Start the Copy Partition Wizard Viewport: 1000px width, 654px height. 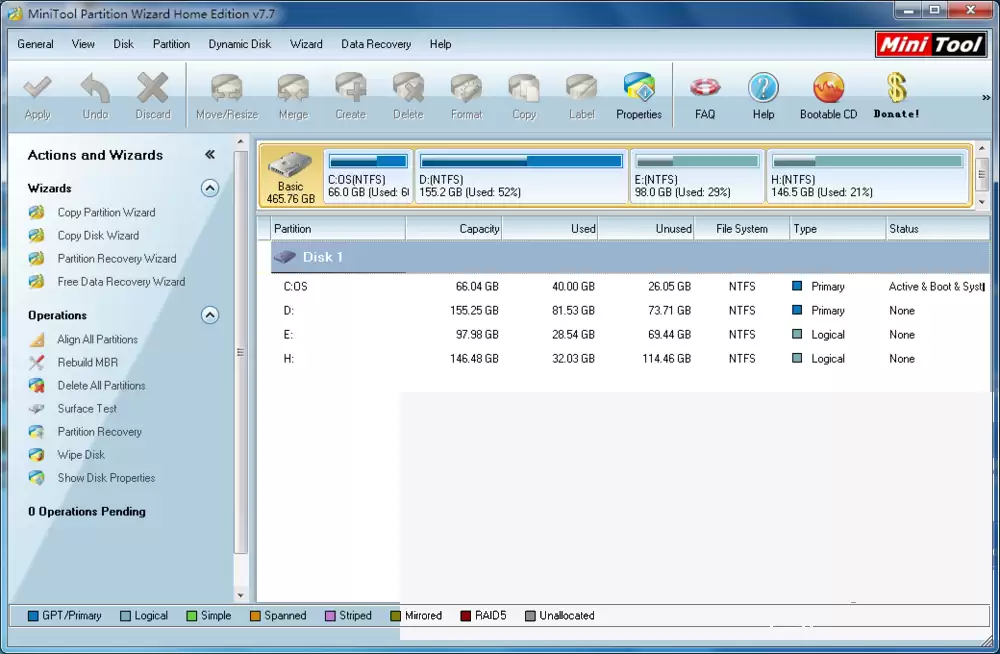[x=106, y=212]
